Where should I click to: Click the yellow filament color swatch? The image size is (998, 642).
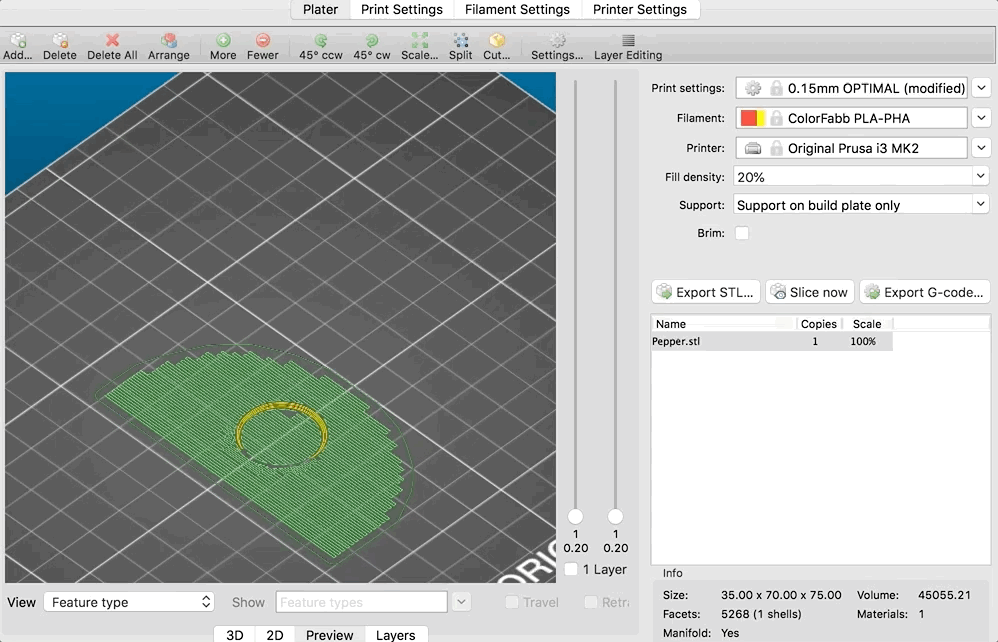click(761, 118)
